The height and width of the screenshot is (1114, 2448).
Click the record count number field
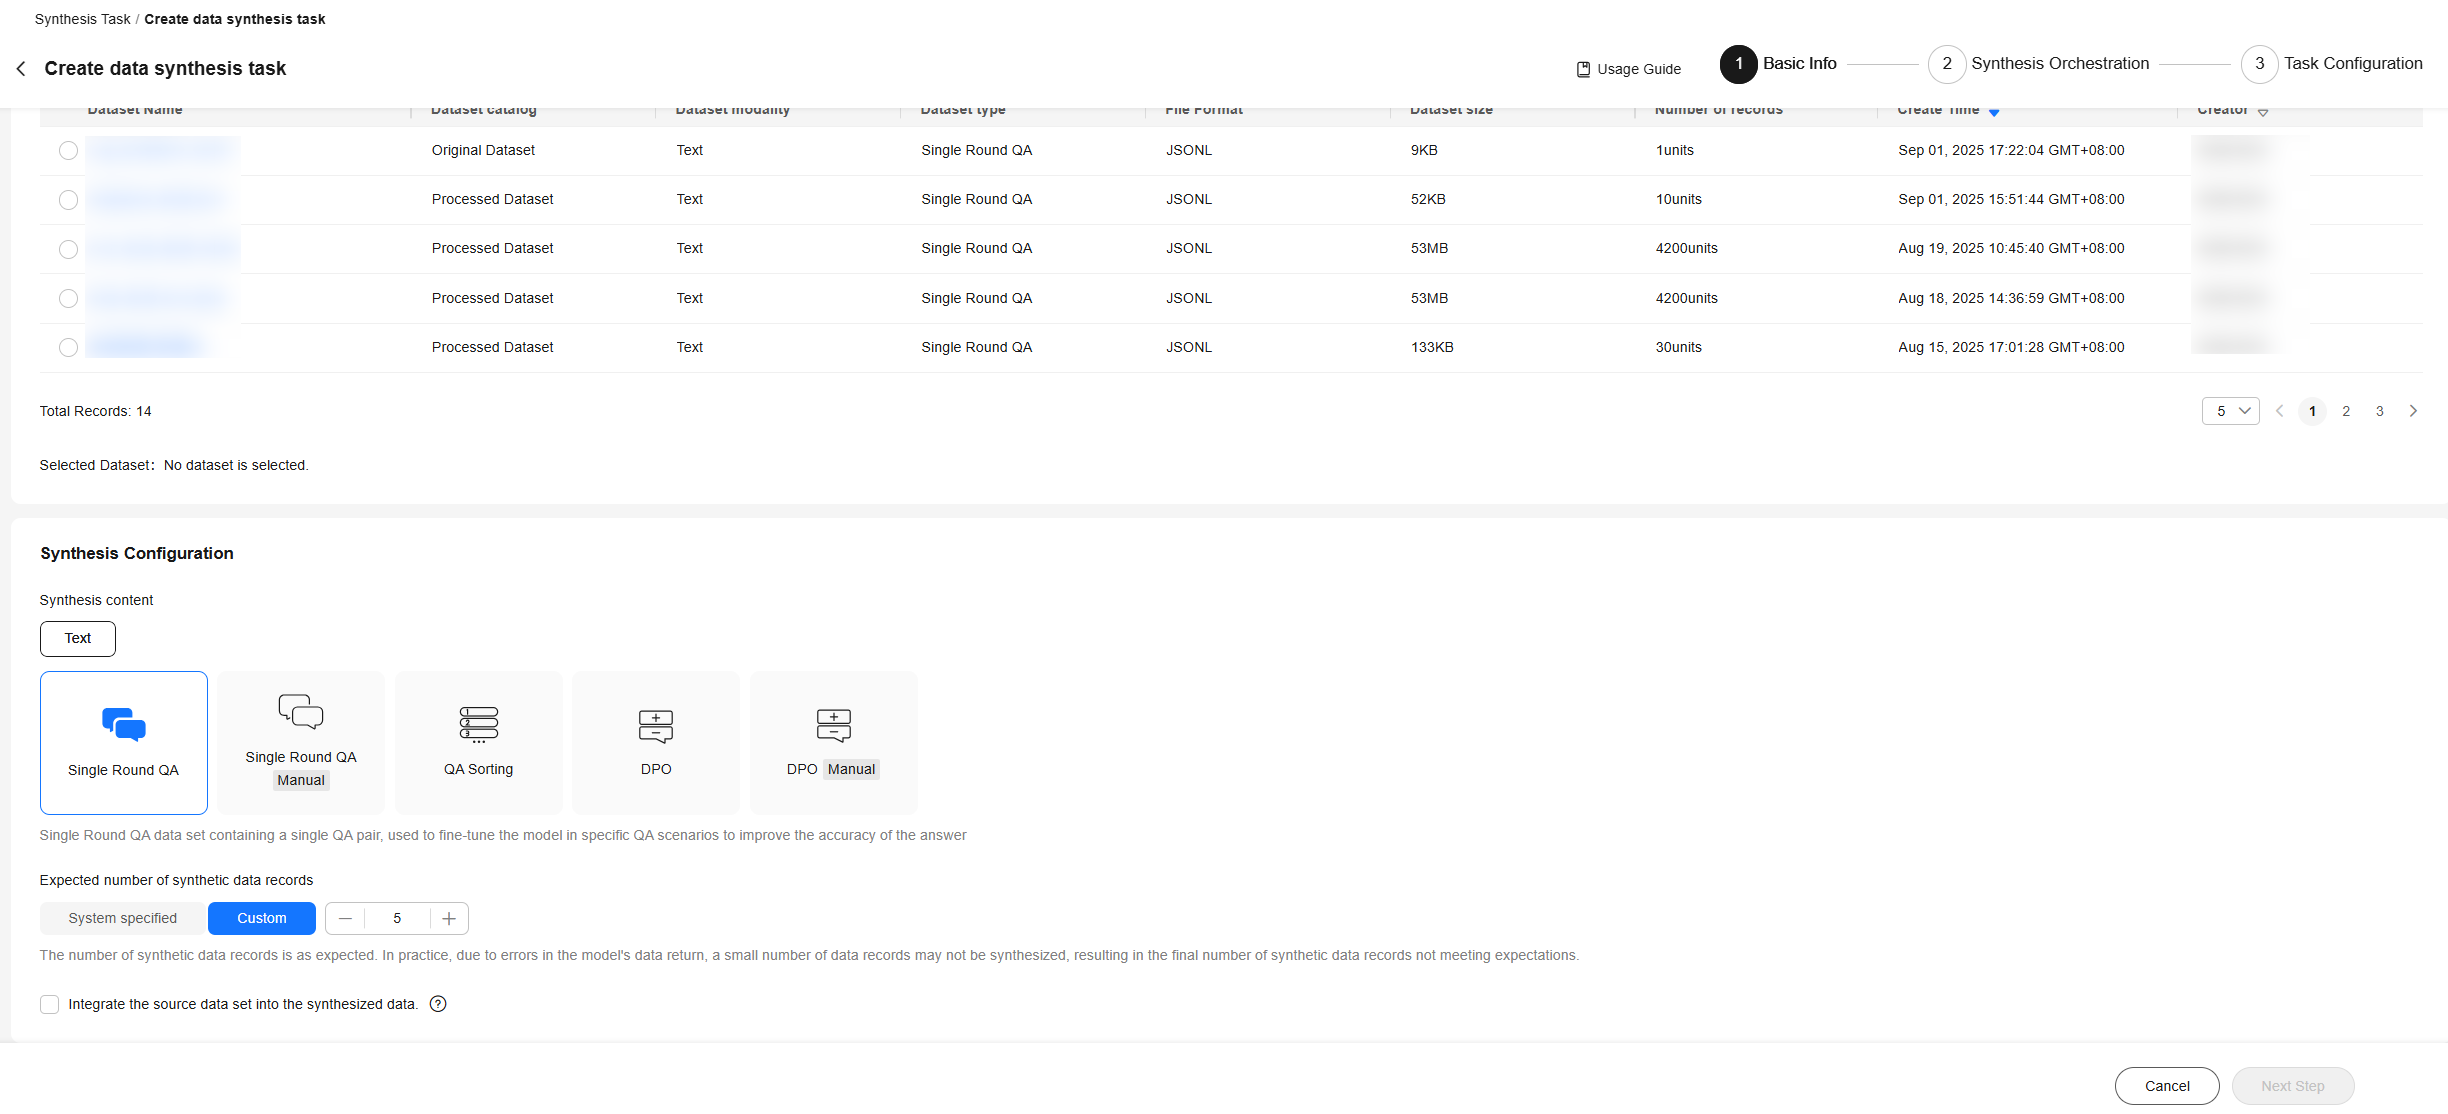pos(397,918)
